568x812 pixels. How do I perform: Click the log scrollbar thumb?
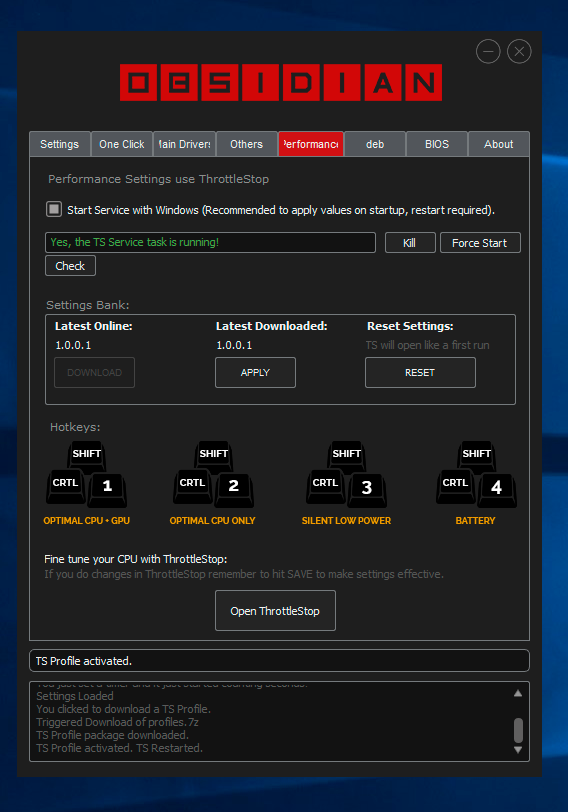pos(518,730)
